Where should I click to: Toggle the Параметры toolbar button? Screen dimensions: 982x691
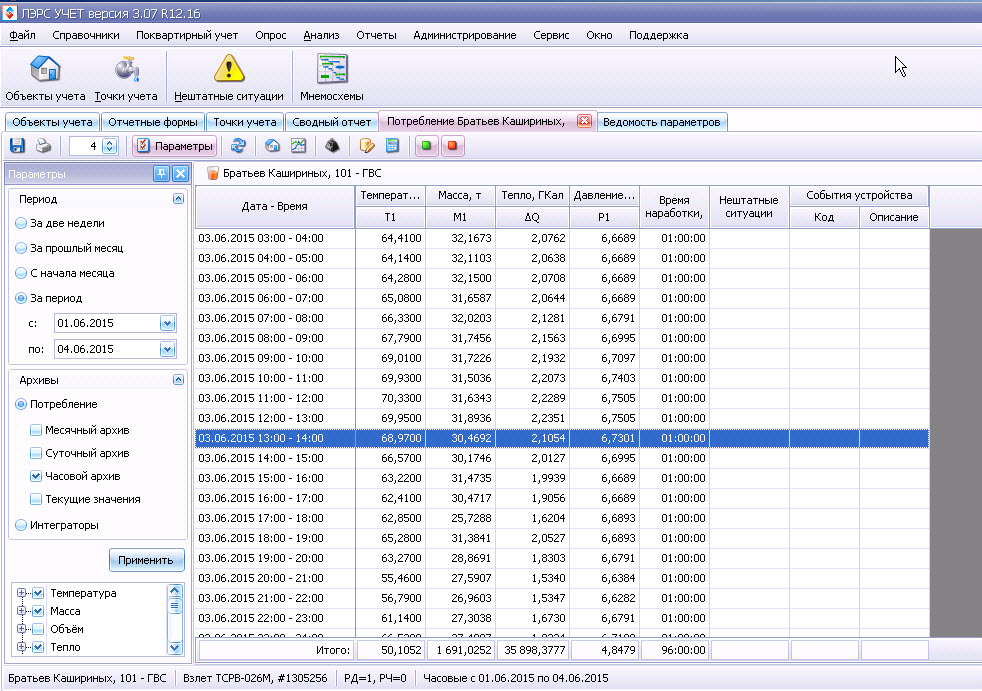(x=175, y=146)
